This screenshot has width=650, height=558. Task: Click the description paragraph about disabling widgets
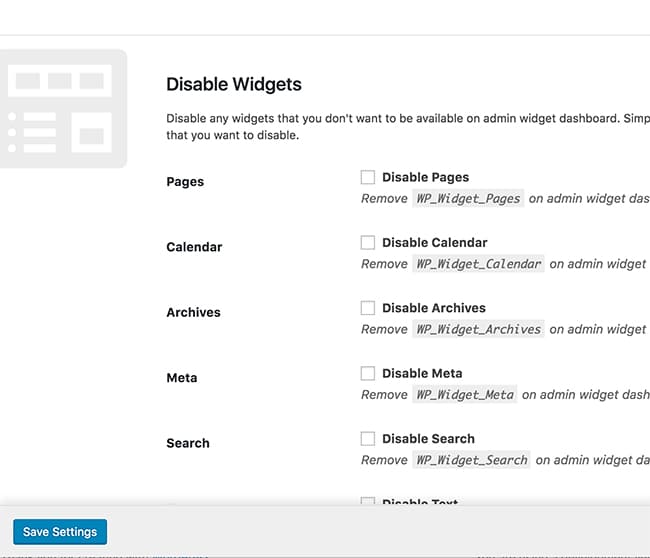(x=408, y=127)
